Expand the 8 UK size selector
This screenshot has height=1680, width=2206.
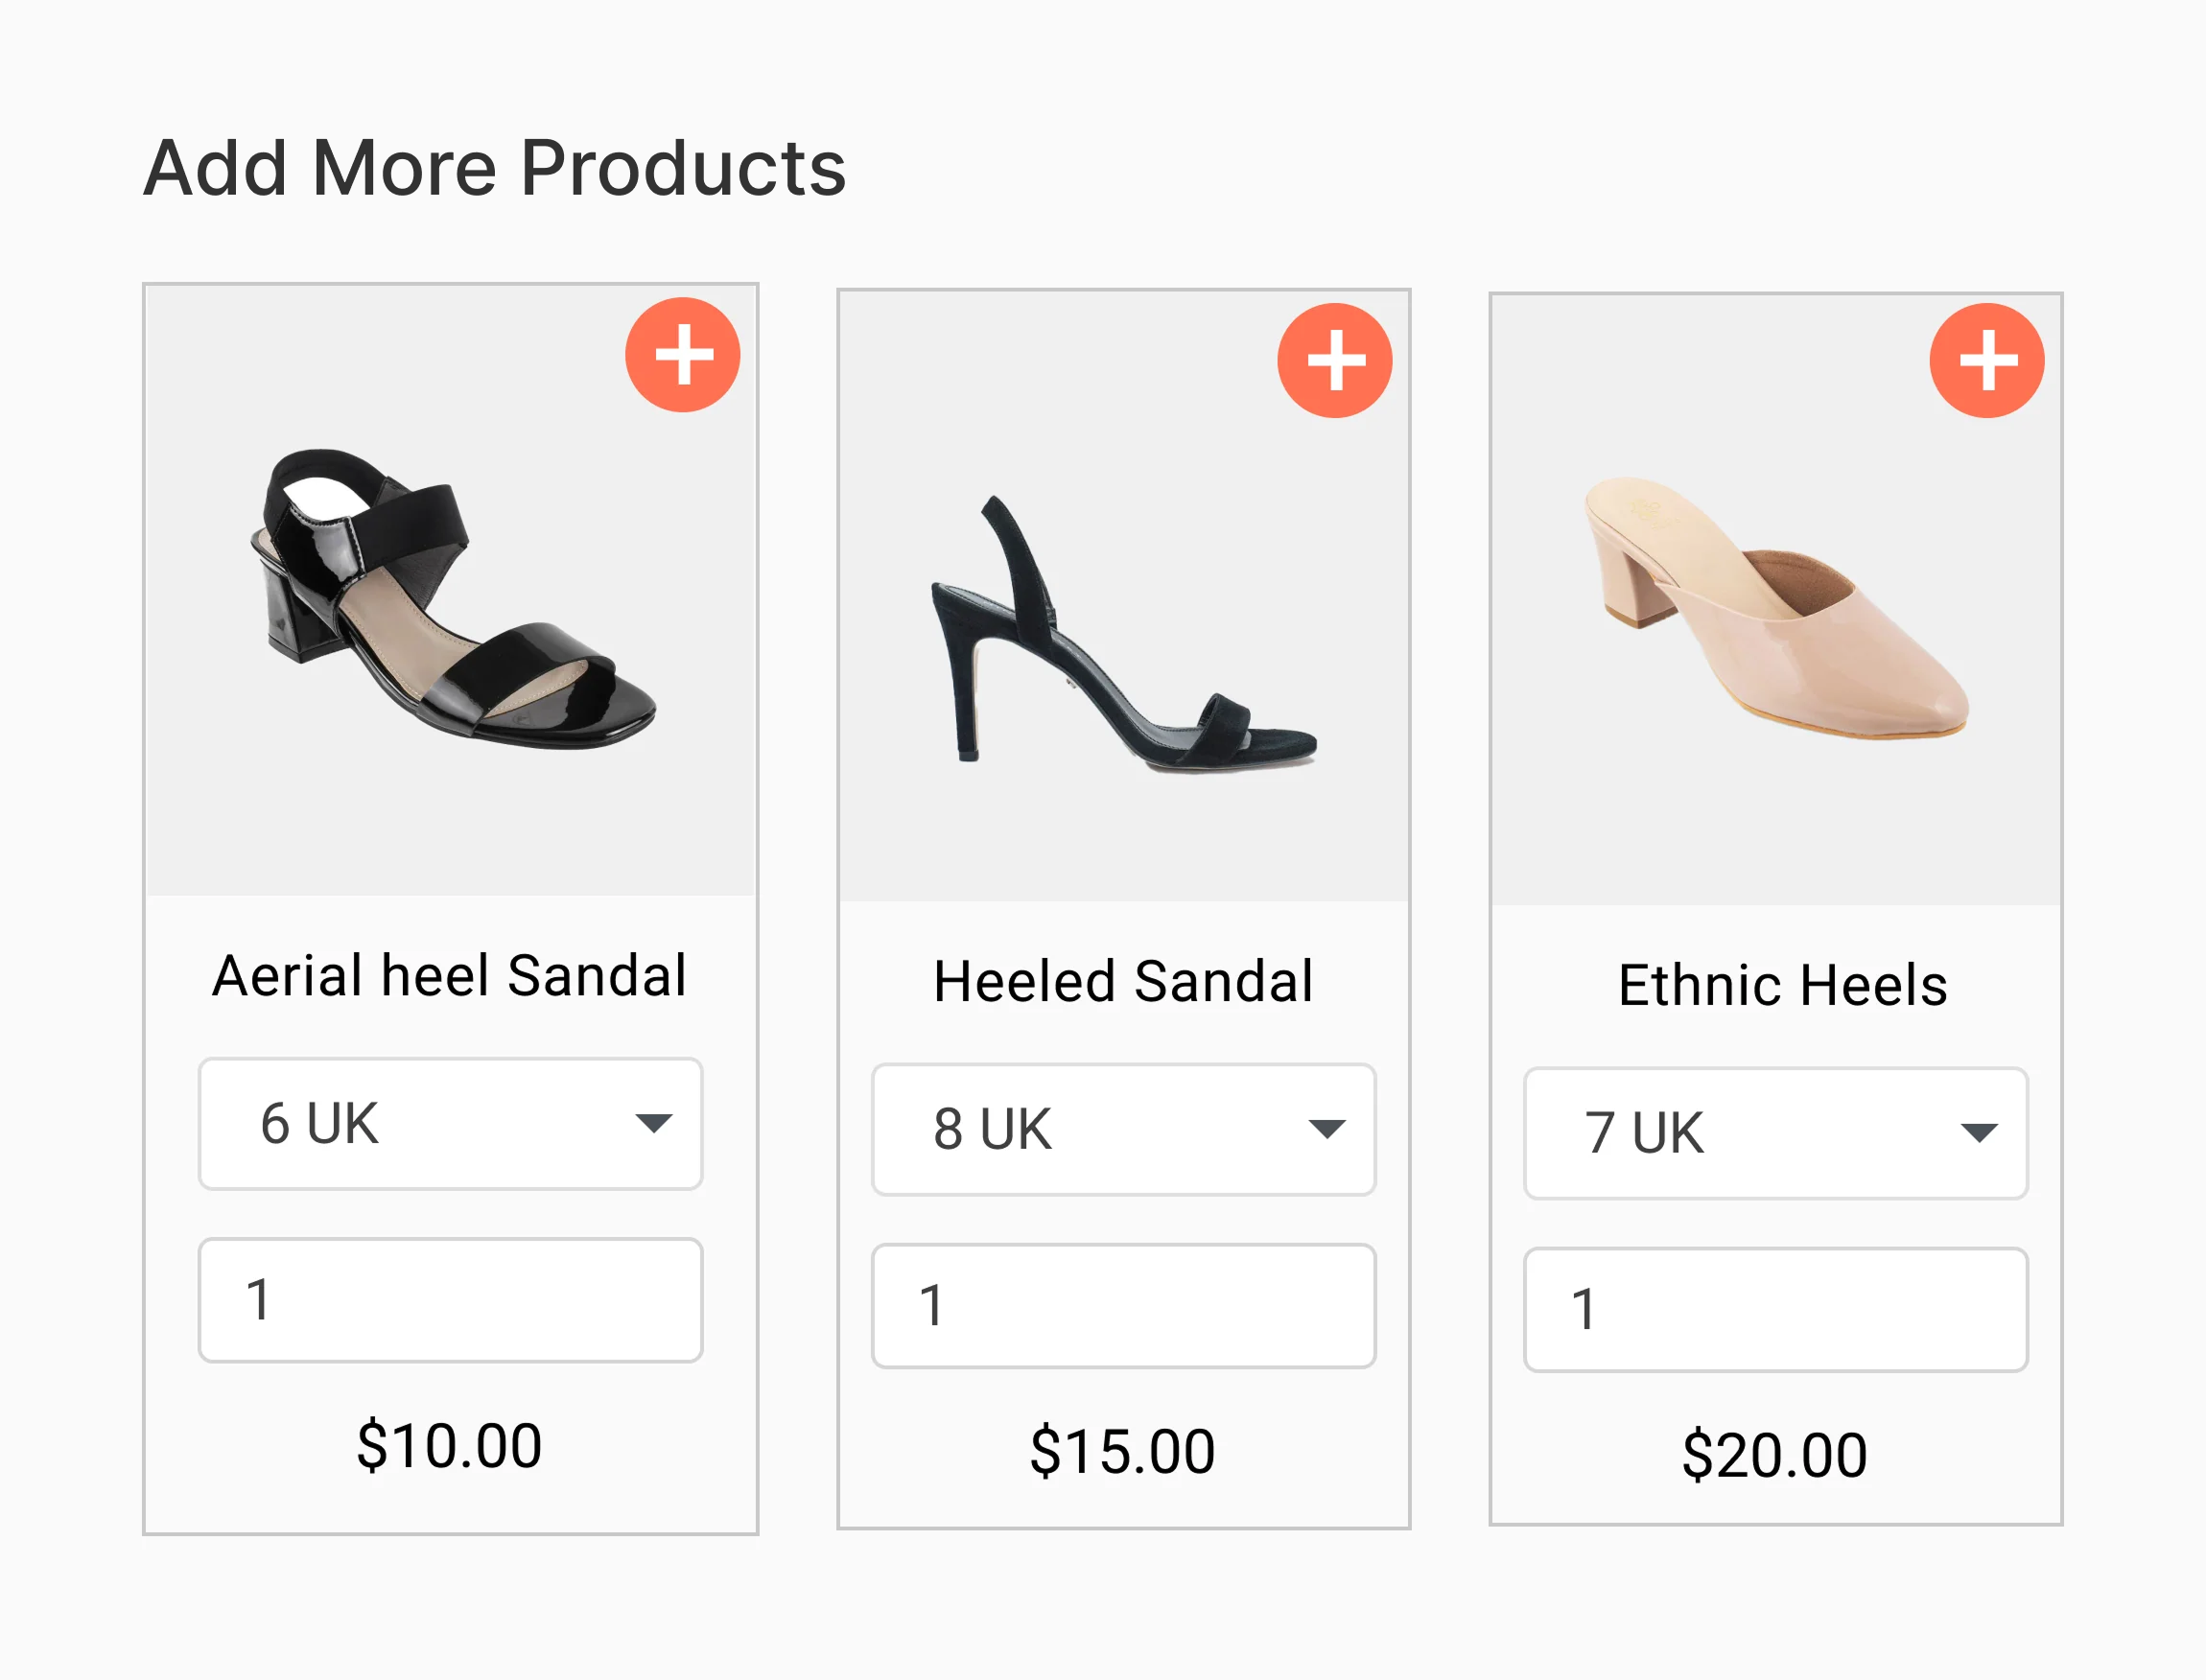point(1123,1129)
